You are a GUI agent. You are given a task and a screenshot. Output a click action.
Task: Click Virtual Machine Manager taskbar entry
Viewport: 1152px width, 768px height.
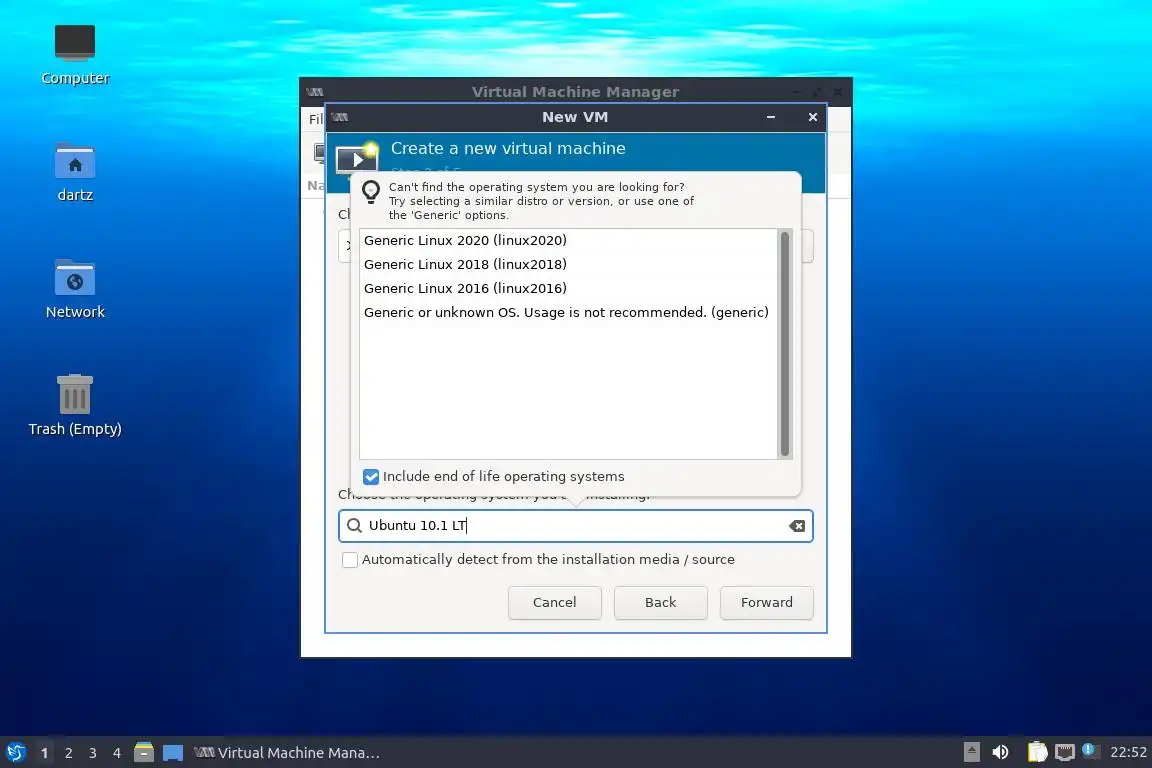[x=287, y=753]
